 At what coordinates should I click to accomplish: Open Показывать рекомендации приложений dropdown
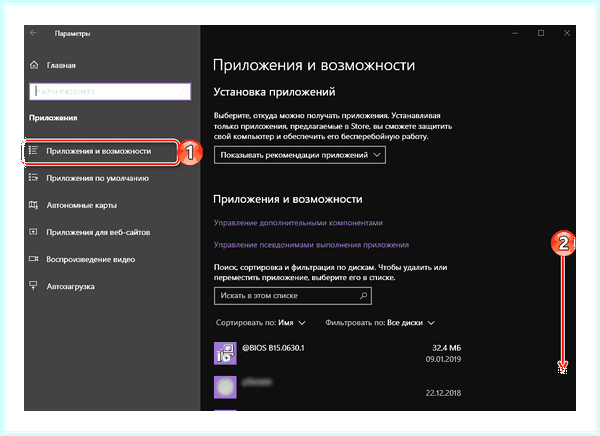pos(300,155)
